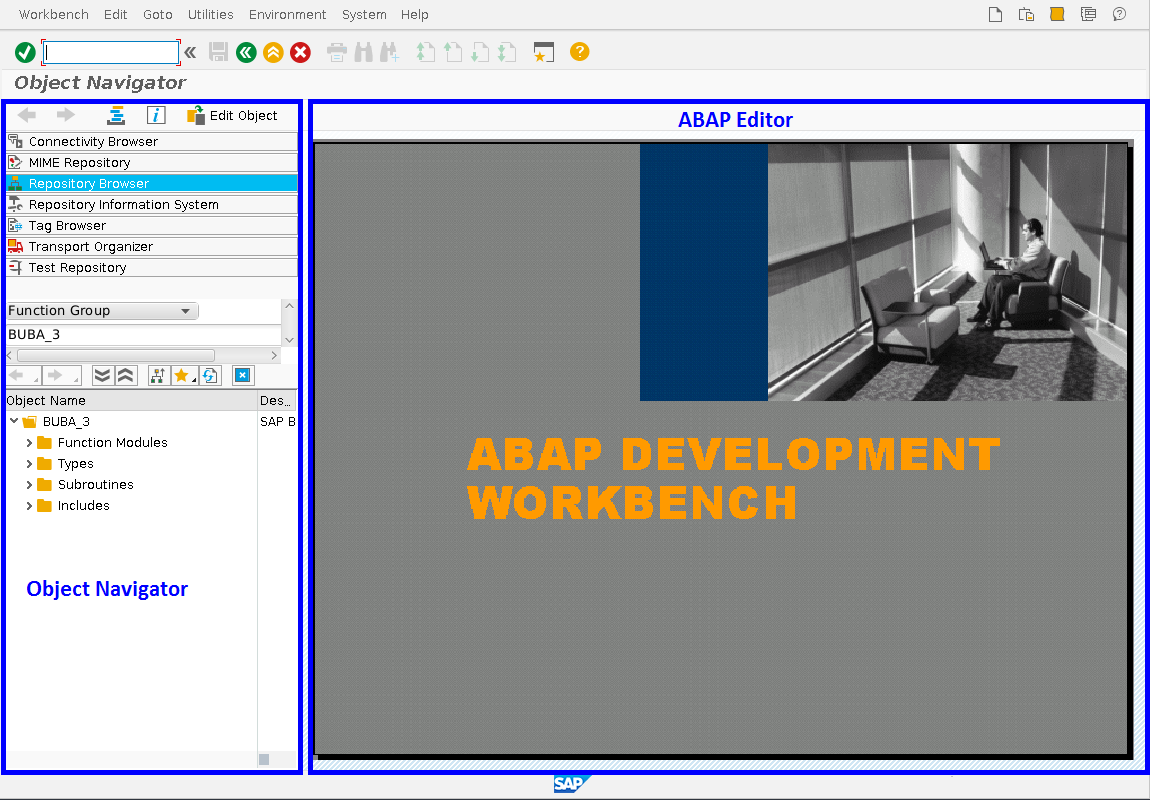
Task: Click scroll up arrow beside Function Group dropdown
Action: tap(290, 306)
